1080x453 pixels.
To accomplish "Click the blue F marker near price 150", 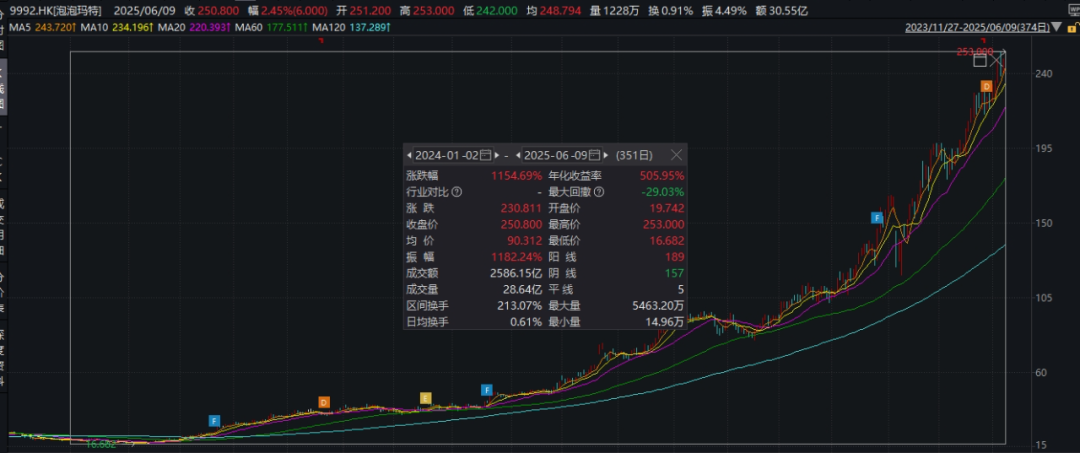I will [x=877, y=217].
